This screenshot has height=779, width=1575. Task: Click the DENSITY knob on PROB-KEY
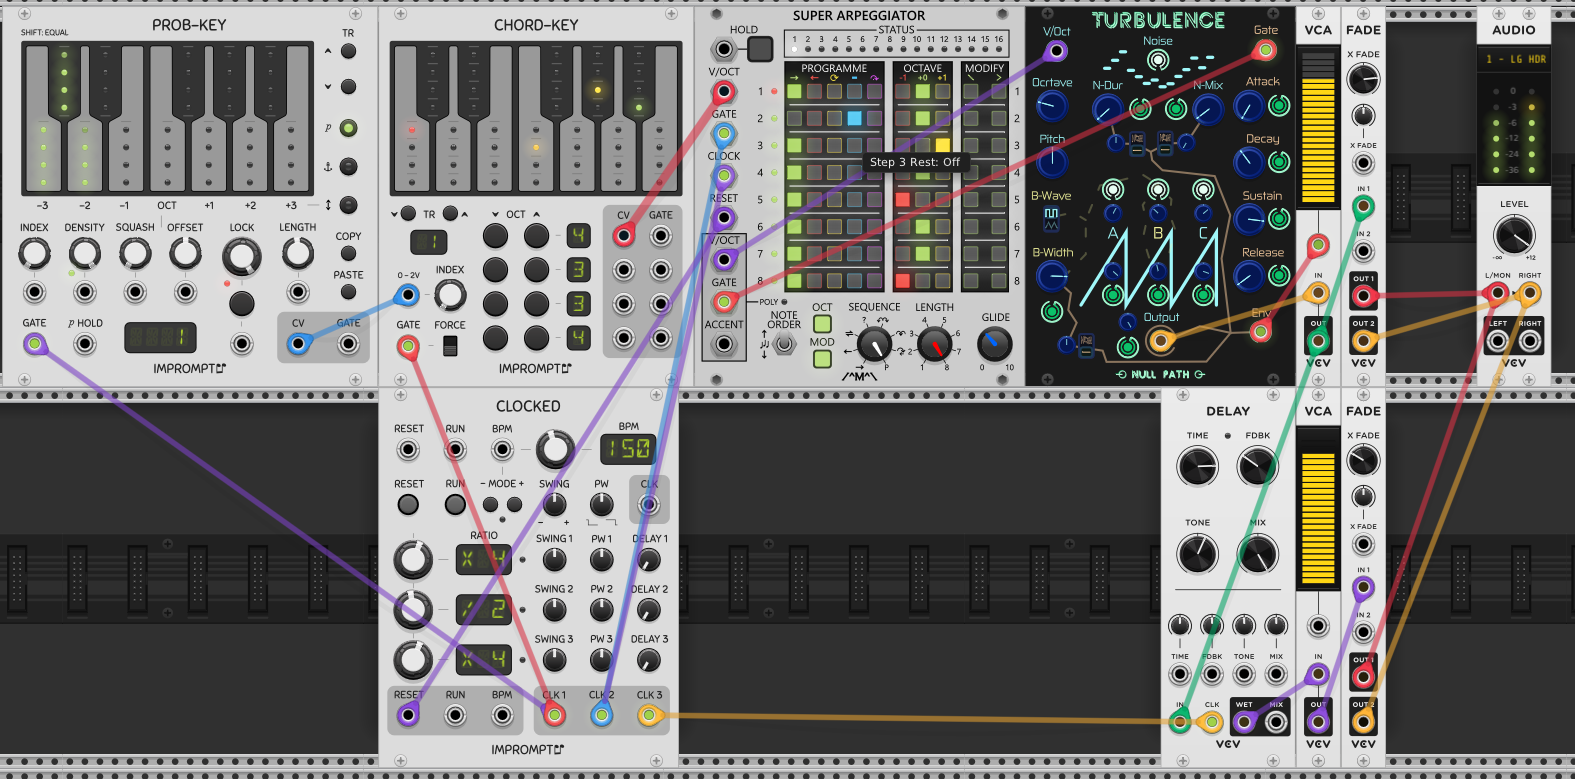click(85, 254)
